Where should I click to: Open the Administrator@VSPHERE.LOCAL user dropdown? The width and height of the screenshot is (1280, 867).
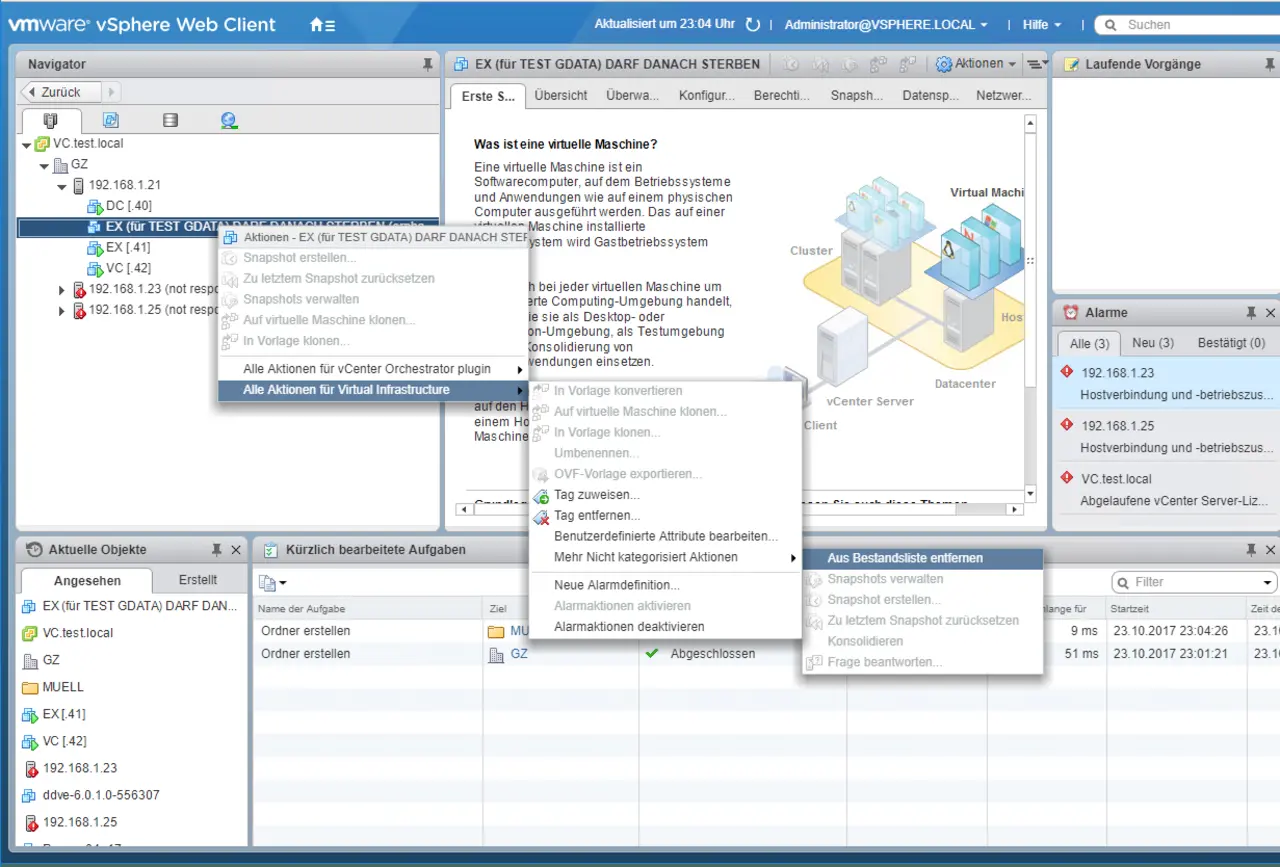click(886, 25)
